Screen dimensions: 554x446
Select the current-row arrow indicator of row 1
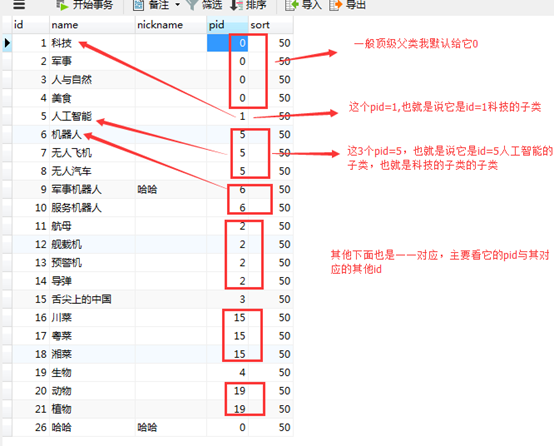pyautogui.click(x=7, y=43)
